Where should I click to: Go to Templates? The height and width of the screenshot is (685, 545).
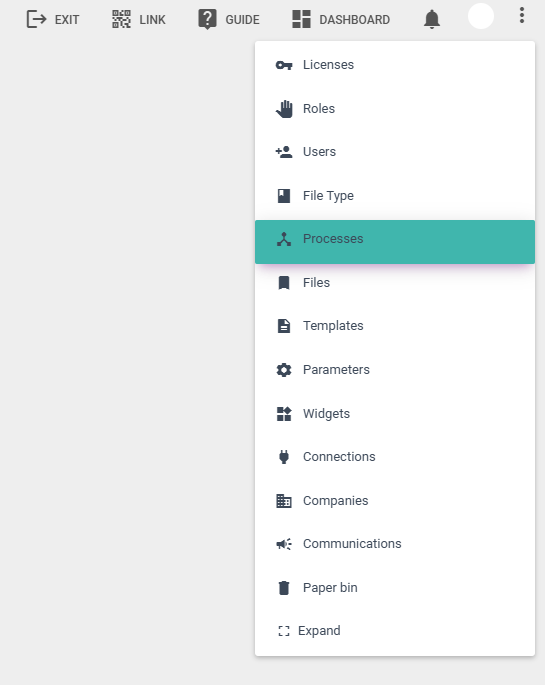[x=395, y=326]
